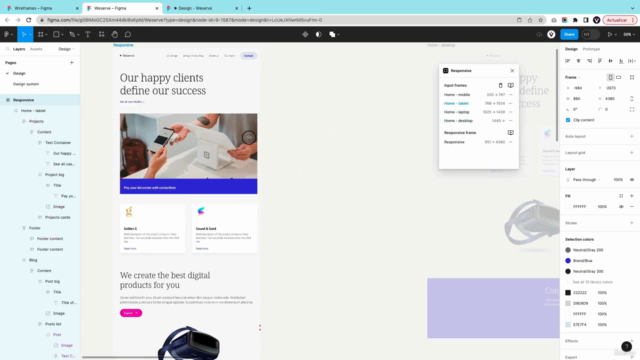Open the Help question mark button
The height and width of the screenshot is (360, 640).
point(627,347)
